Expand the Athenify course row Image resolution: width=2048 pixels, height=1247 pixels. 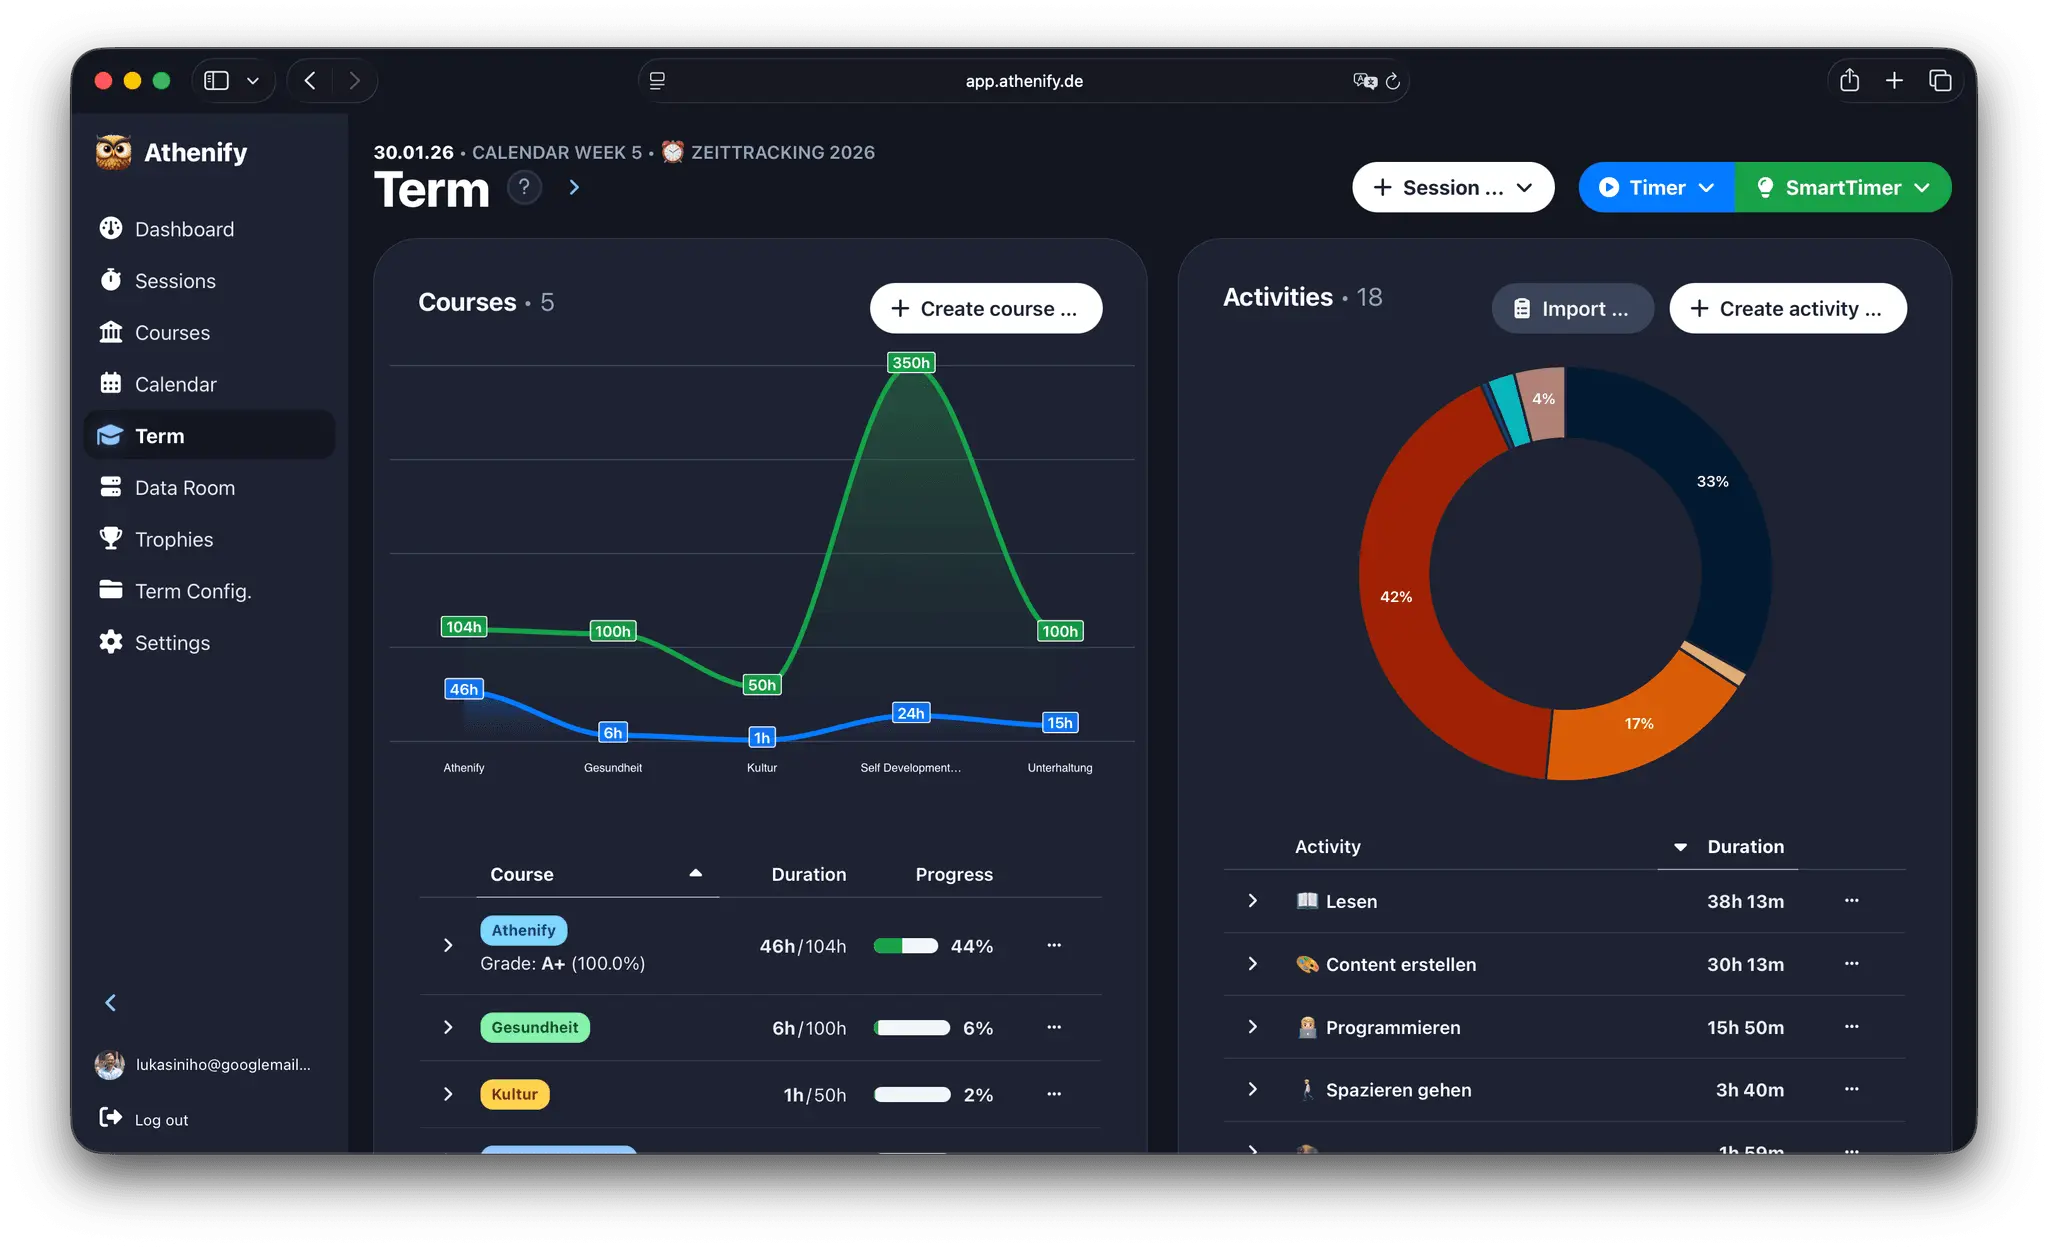tap(448, 945)
